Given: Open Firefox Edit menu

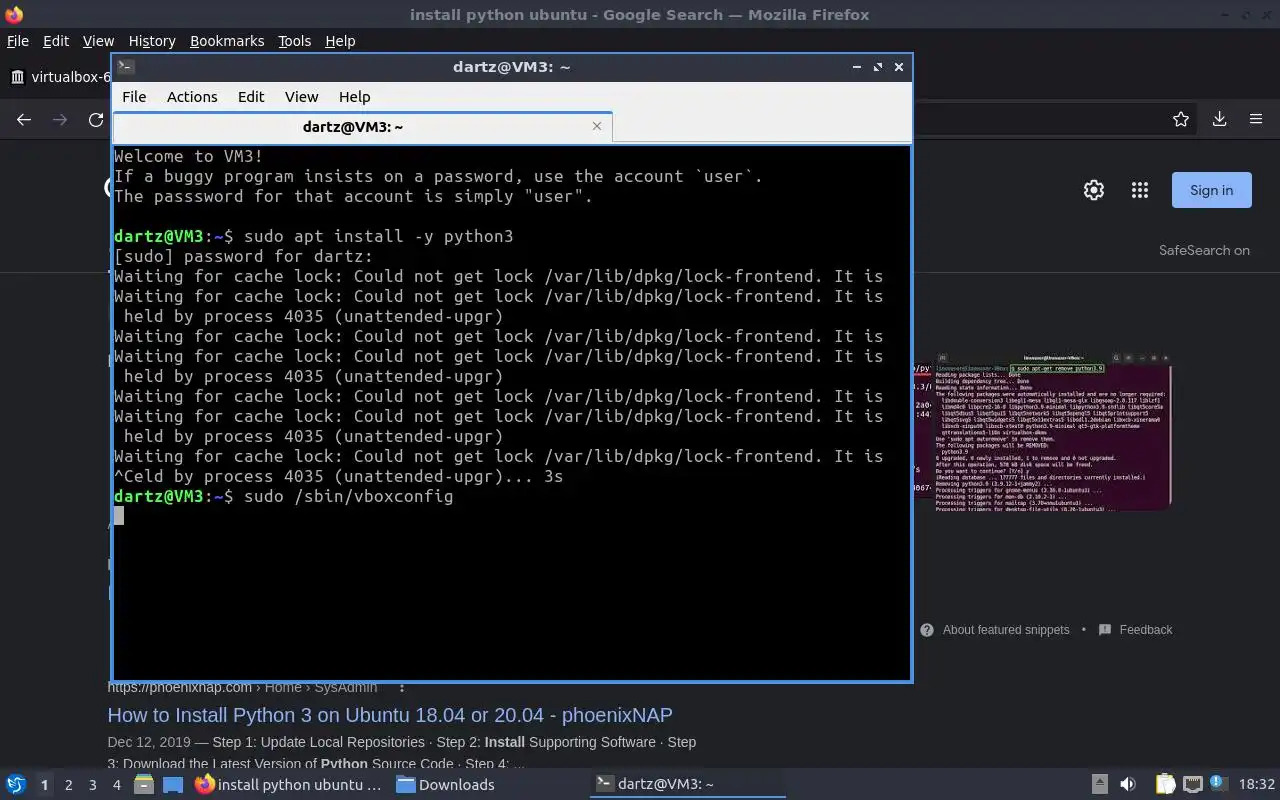Looking at the screenshot, I should click(56, 41).
